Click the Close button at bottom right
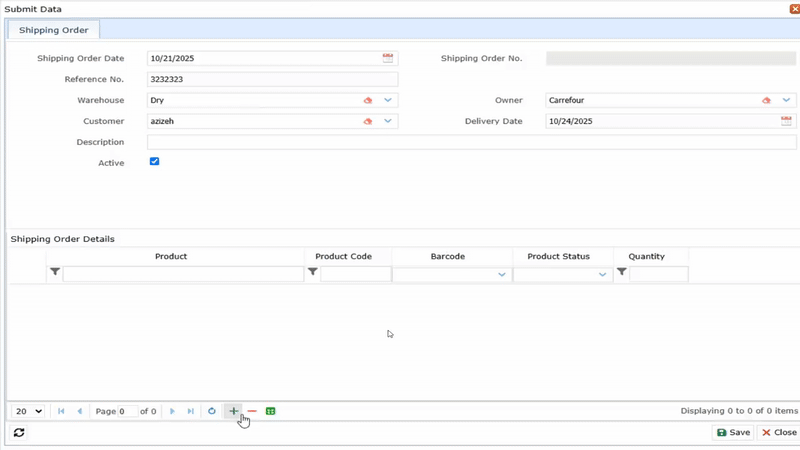 click(779, 433)
